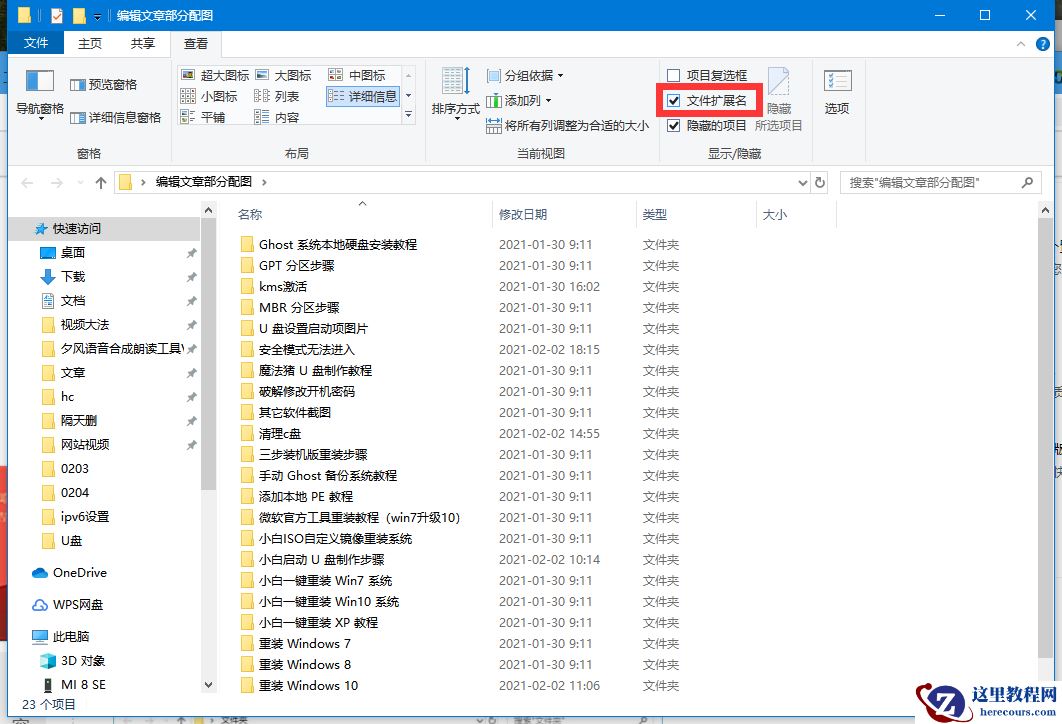Enable the 项目复选框 item checkboxes option

(673, 75)
